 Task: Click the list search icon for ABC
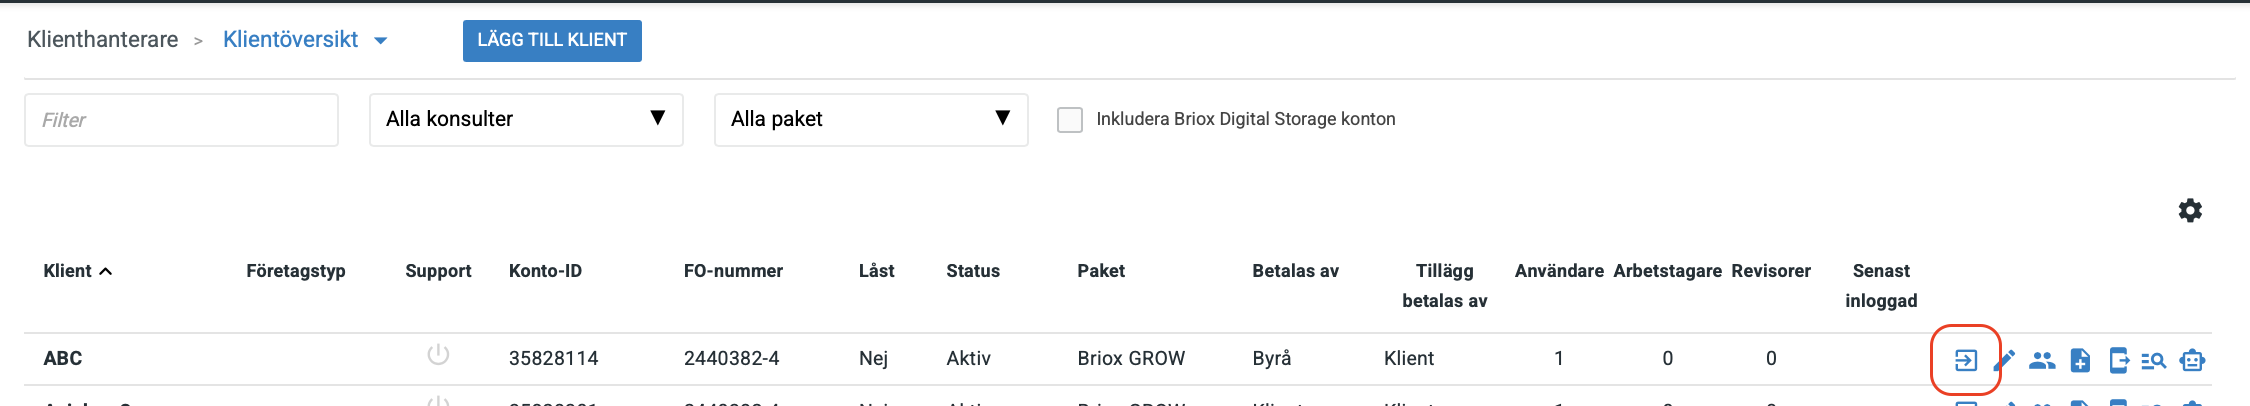pos(2154,360)
